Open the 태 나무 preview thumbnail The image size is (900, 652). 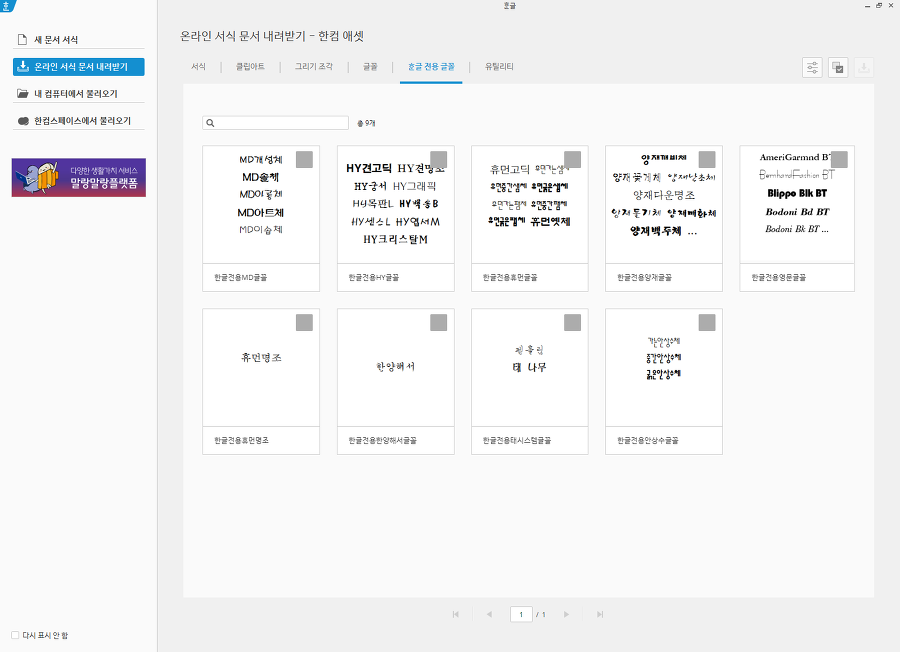tap(530, 368)
